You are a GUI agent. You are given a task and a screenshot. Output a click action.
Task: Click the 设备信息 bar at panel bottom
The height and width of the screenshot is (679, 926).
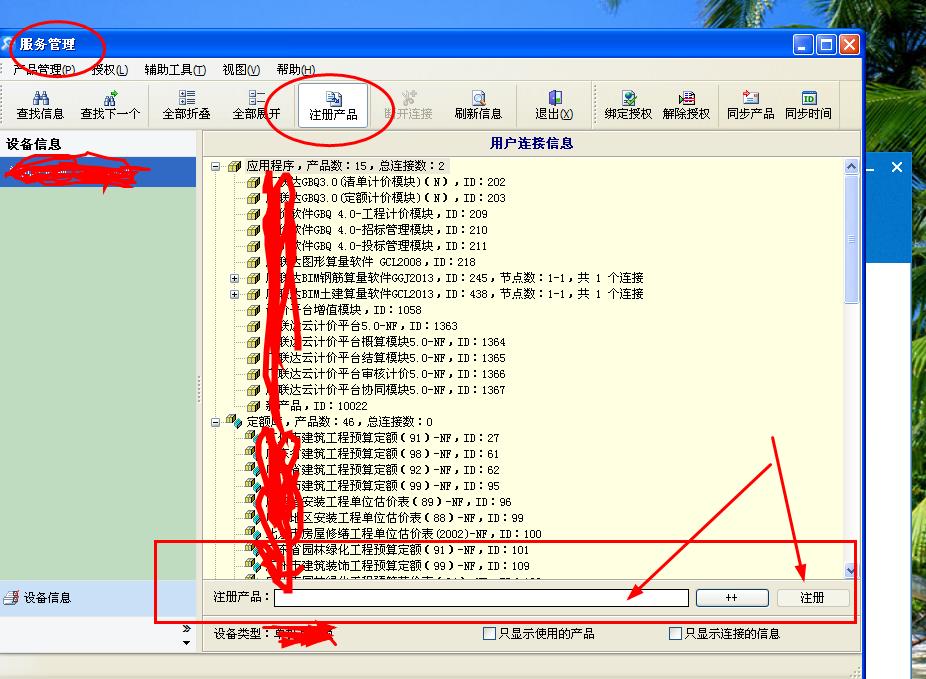point(98,598)
